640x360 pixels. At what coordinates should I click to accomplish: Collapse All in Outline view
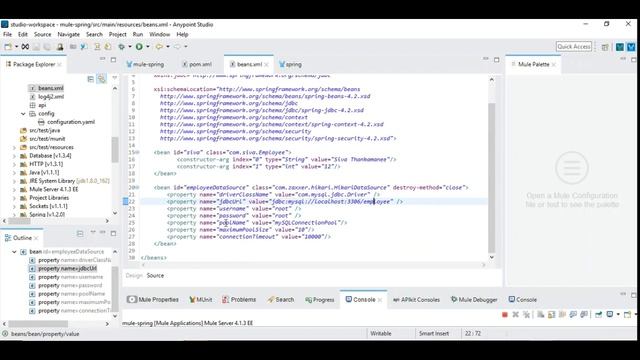coord(80,233)
